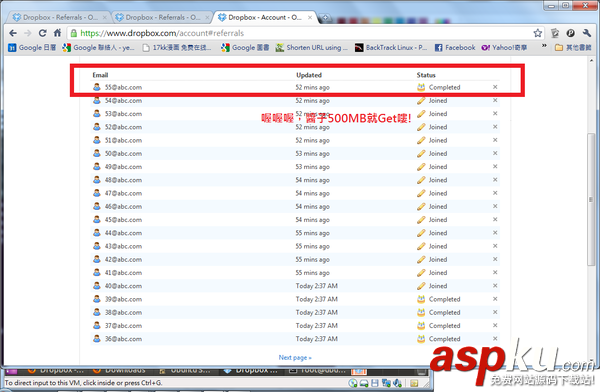Click page vertical scrollbar thumb
The image size is (600, 392).
coord(591,199)
